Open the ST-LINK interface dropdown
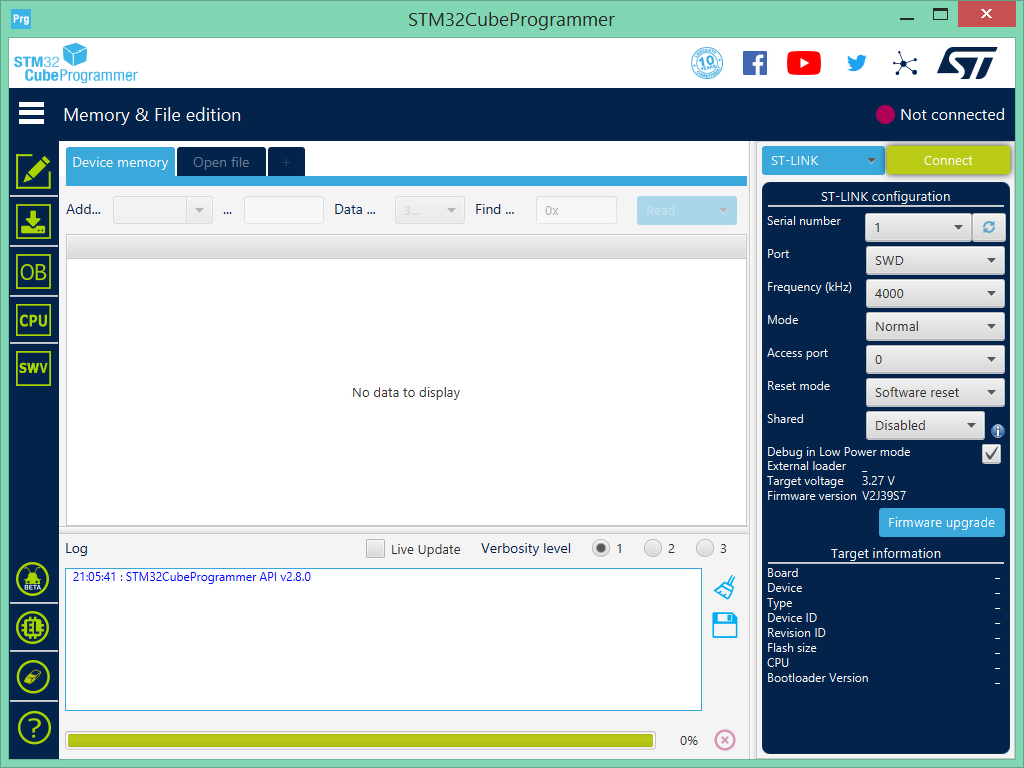This screenshot has width=1024, height=768. (823, 161)
